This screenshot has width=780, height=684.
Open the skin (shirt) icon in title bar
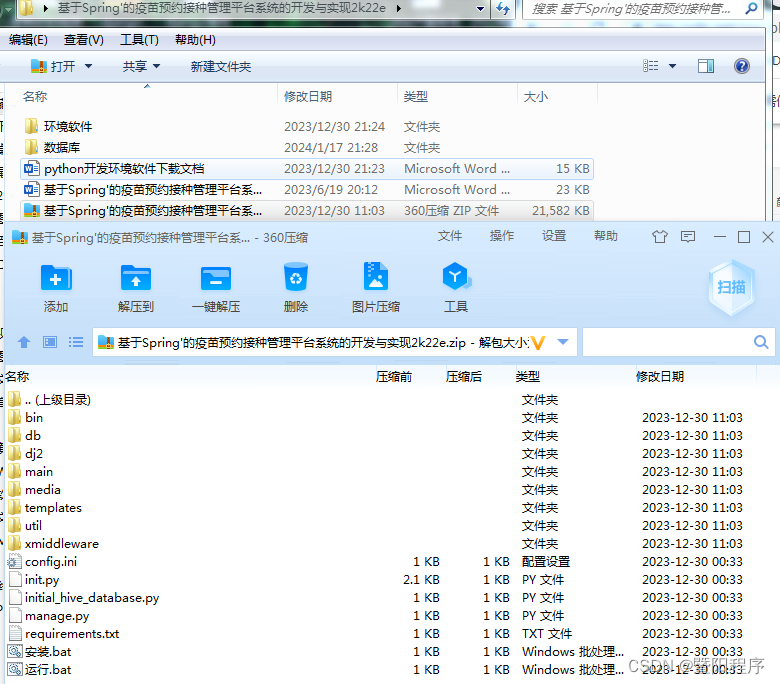(660, 237)
